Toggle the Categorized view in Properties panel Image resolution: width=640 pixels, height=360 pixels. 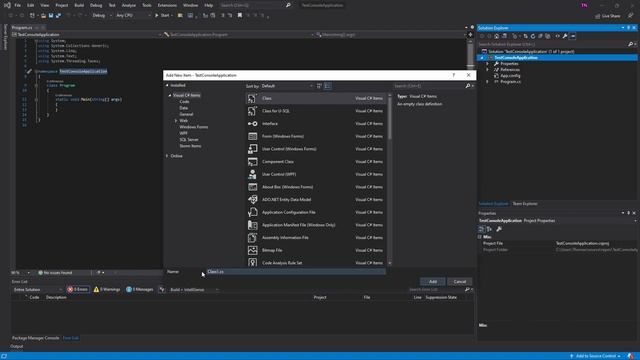(x=482, y=229)
